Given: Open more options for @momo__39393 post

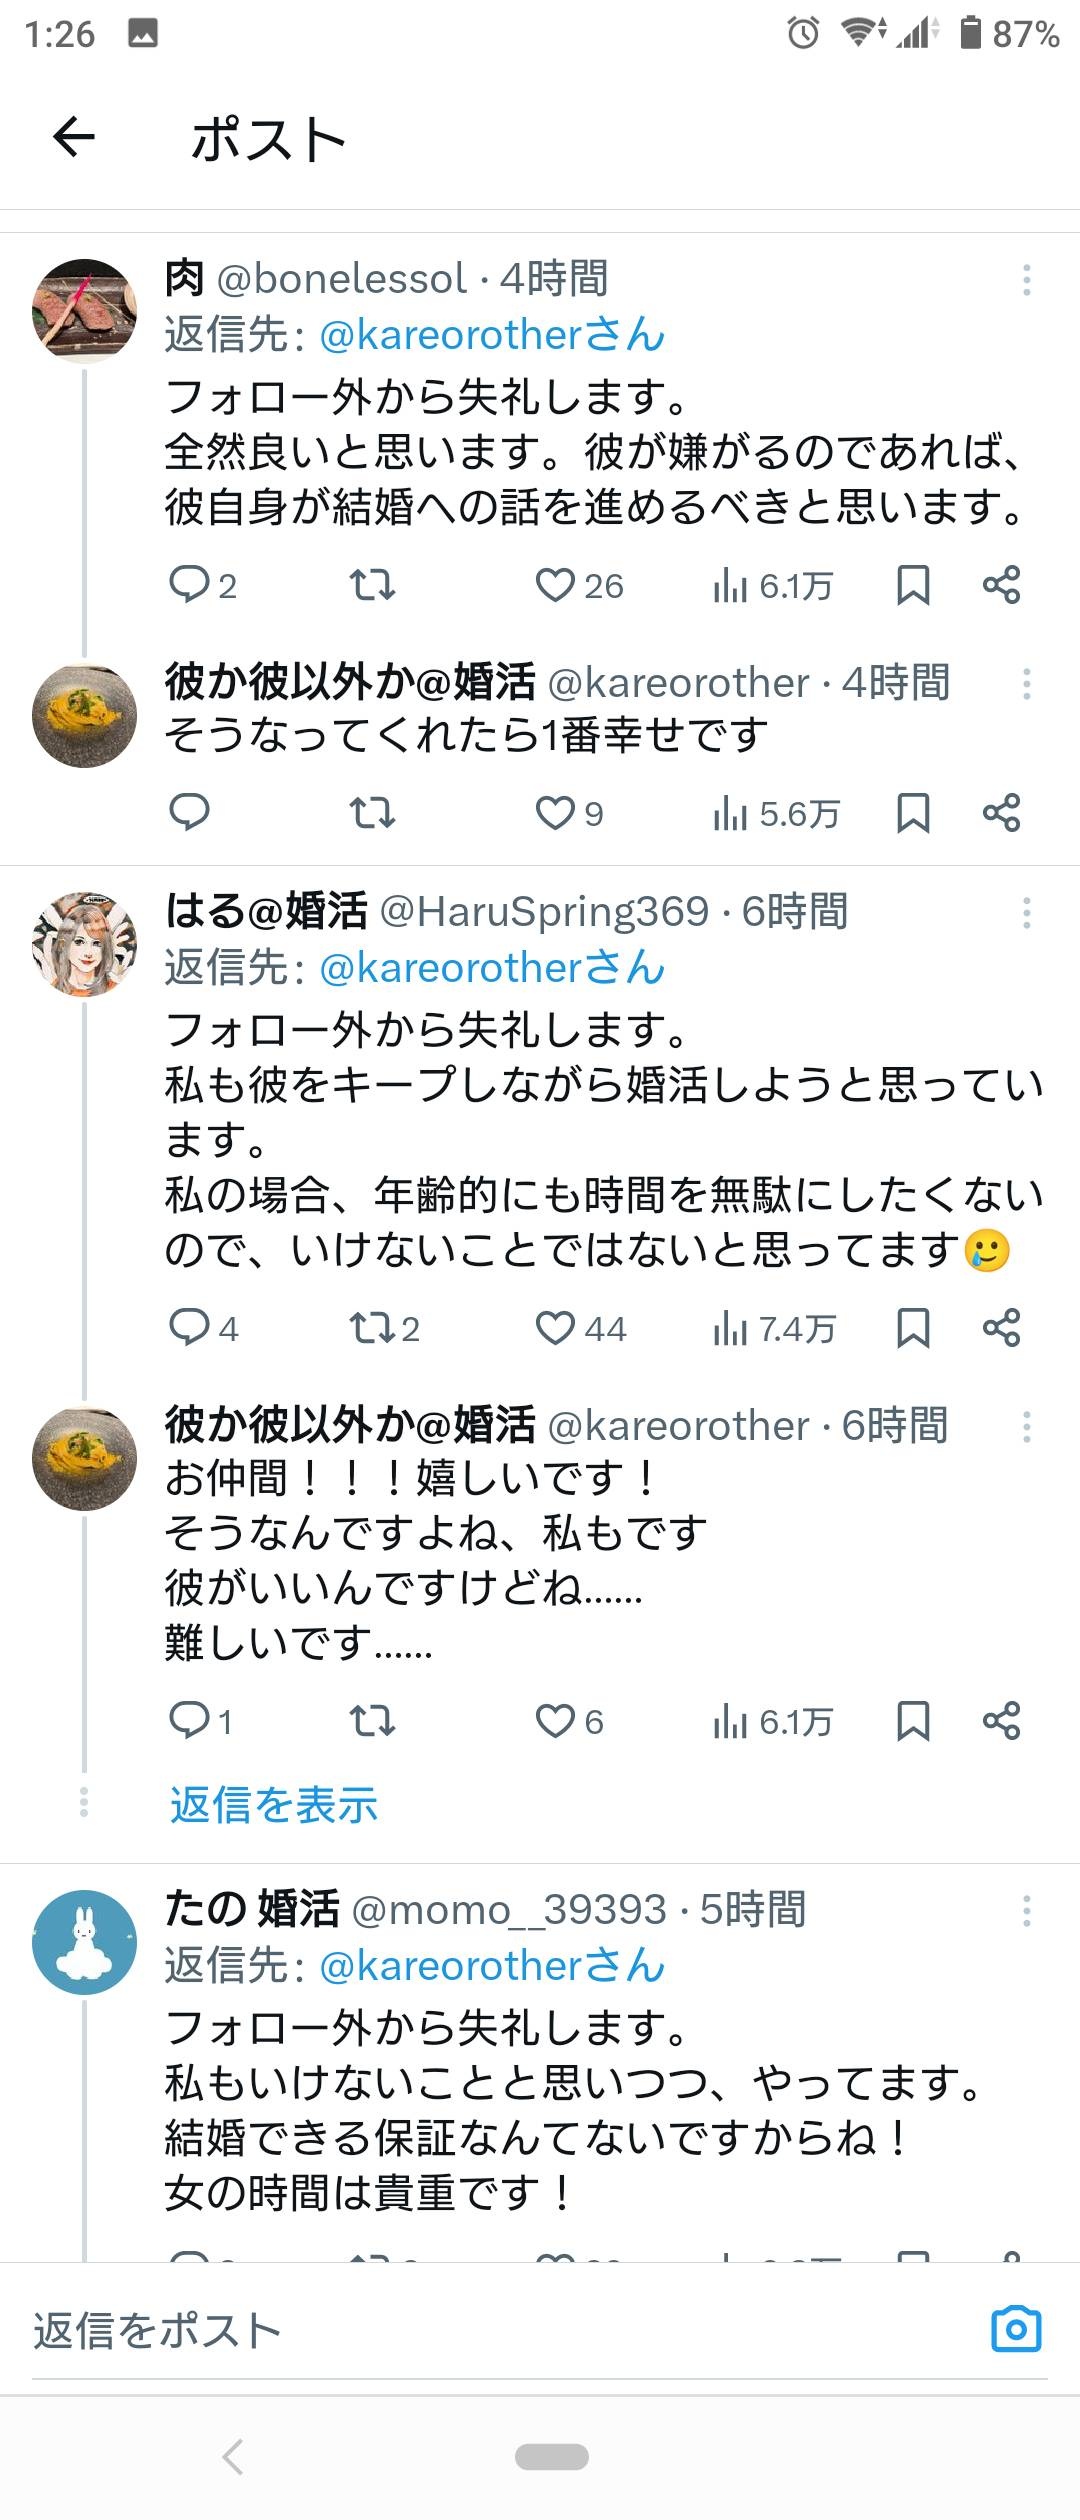Looking at the screenshot, I should pos(1026,1911).
